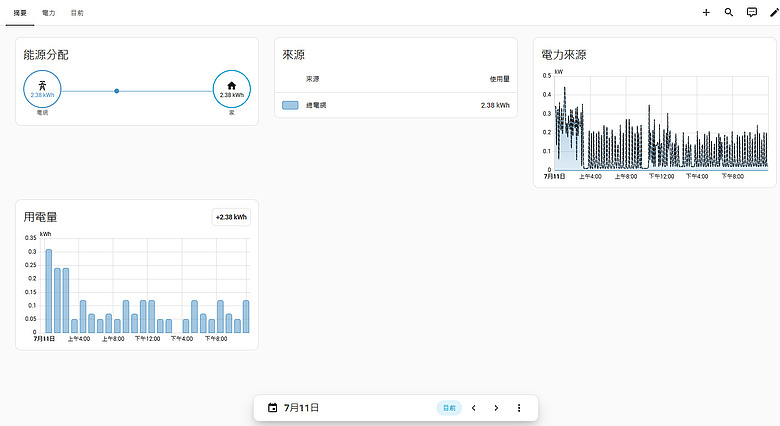Click the 電力來源 power chart area

(x=661, y=123)
